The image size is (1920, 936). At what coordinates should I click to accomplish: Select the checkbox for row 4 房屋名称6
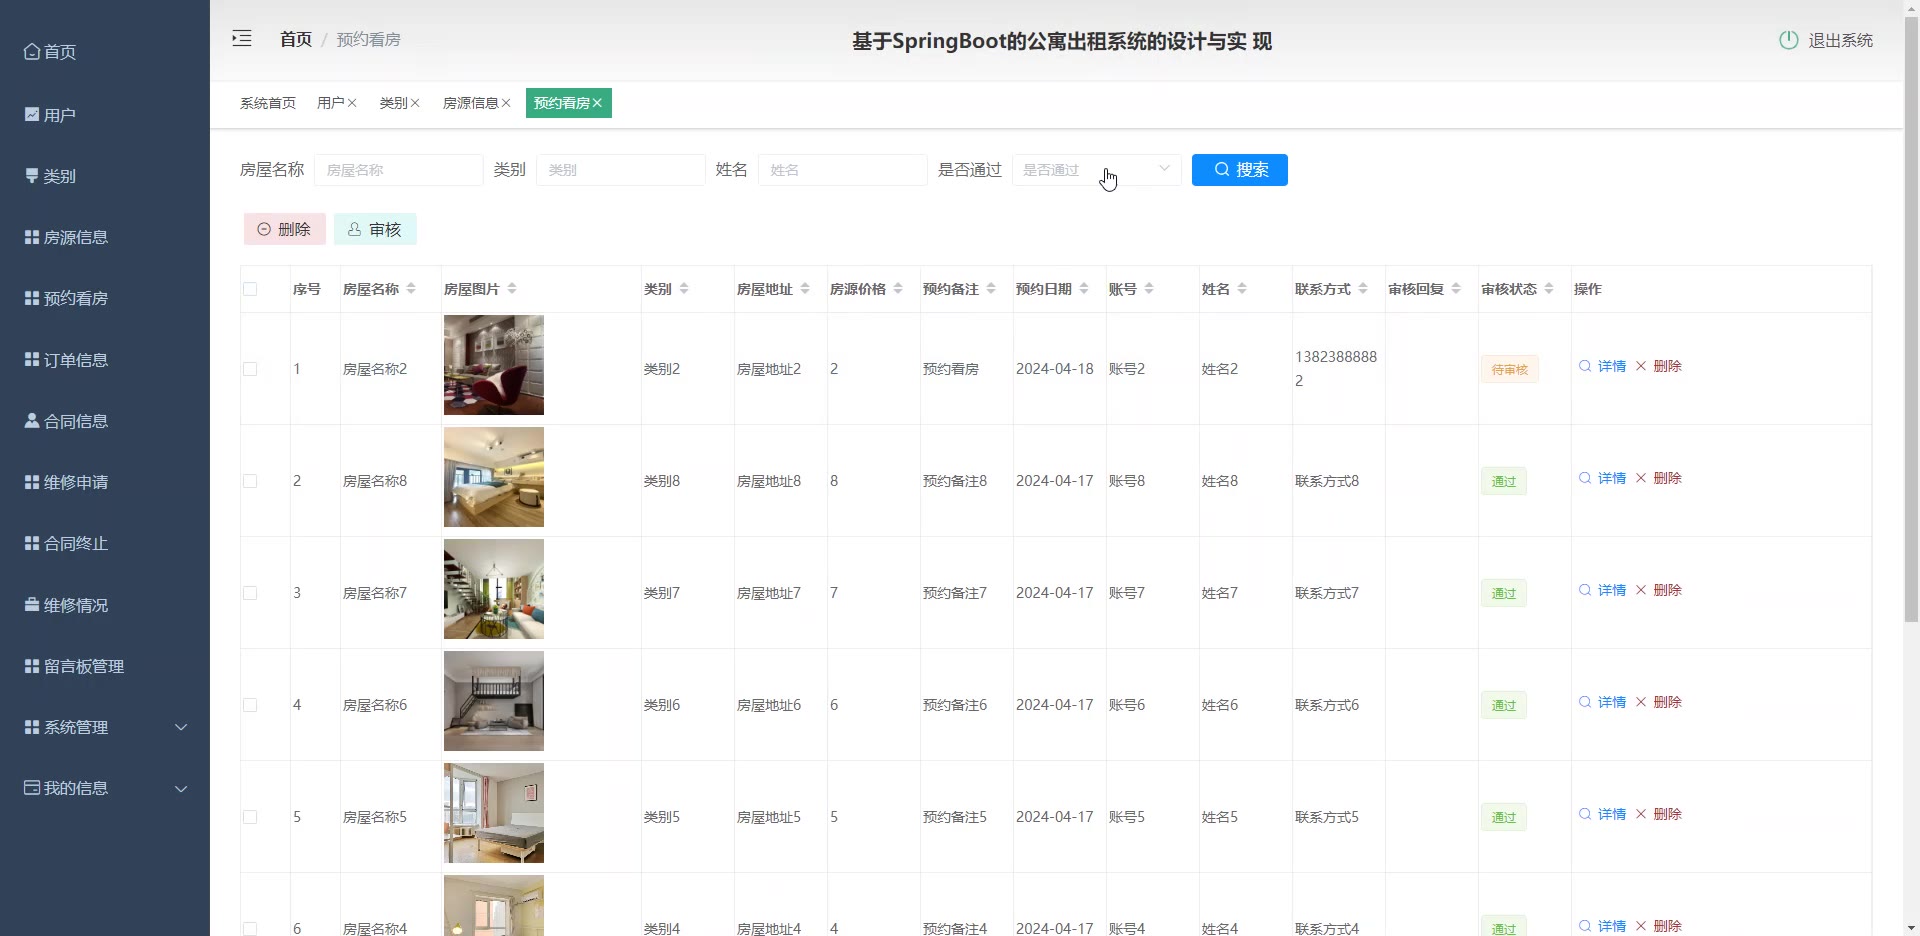coord(250,705)
